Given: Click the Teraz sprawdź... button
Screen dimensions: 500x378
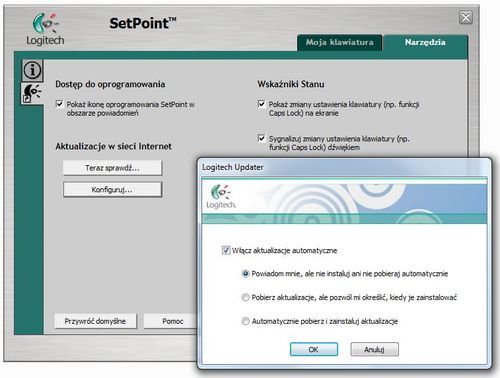Looking at the screenshot, I should click(112, 168).
